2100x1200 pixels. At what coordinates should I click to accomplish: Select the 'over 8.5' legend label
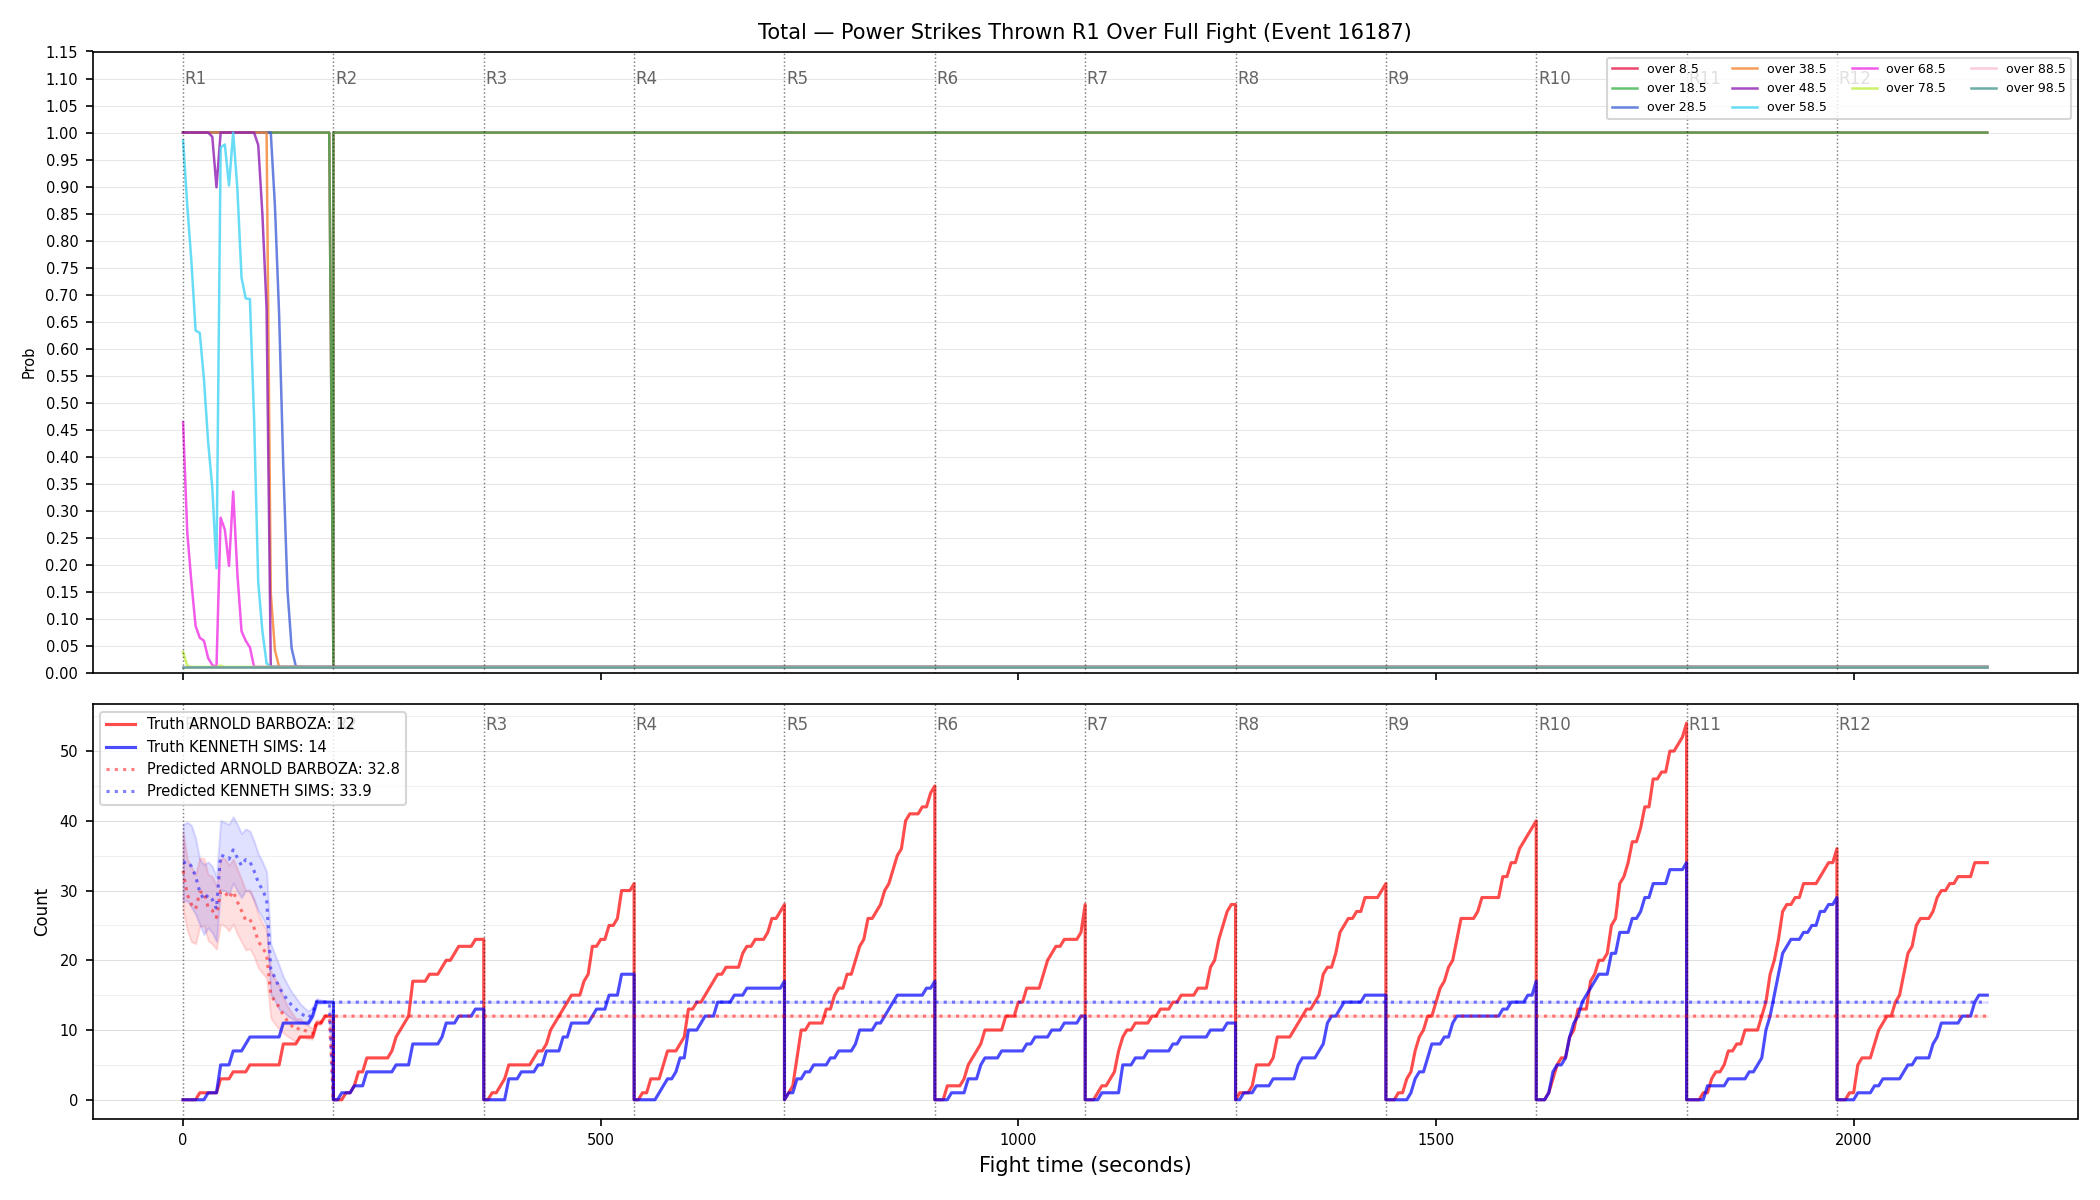(1673, 69)
